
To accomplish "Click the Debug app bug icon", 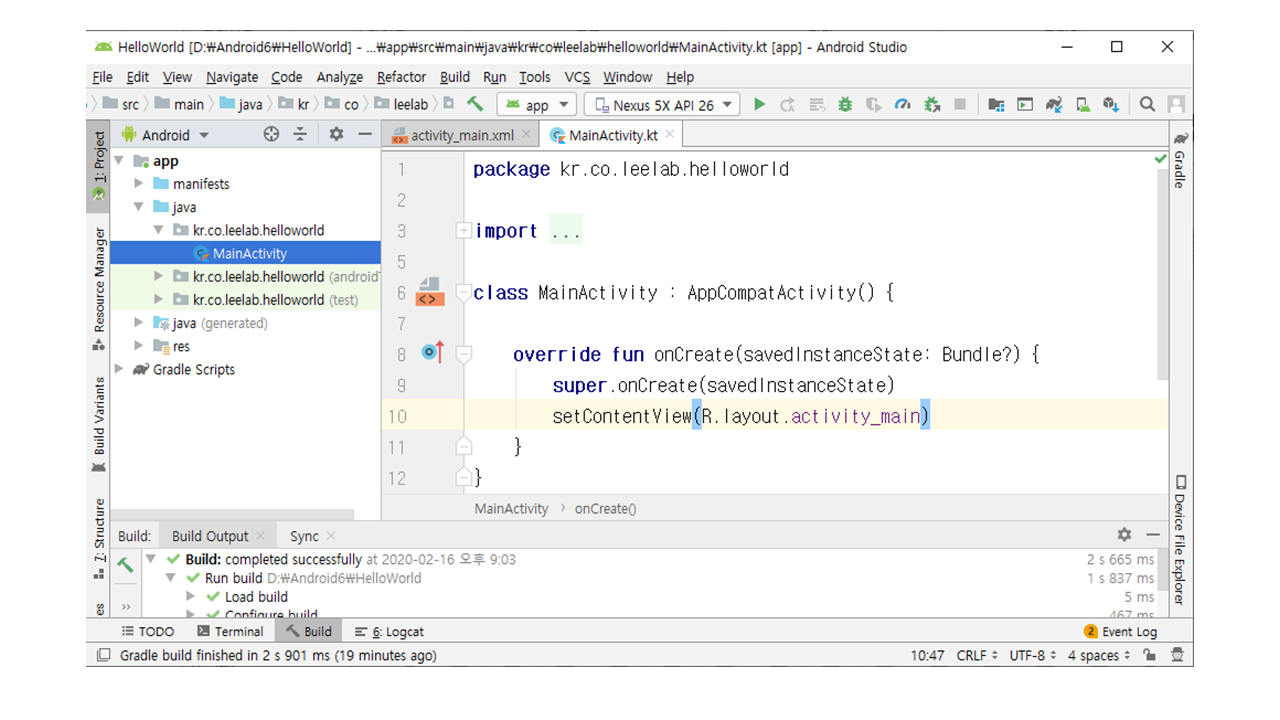I will pos(845,104).
